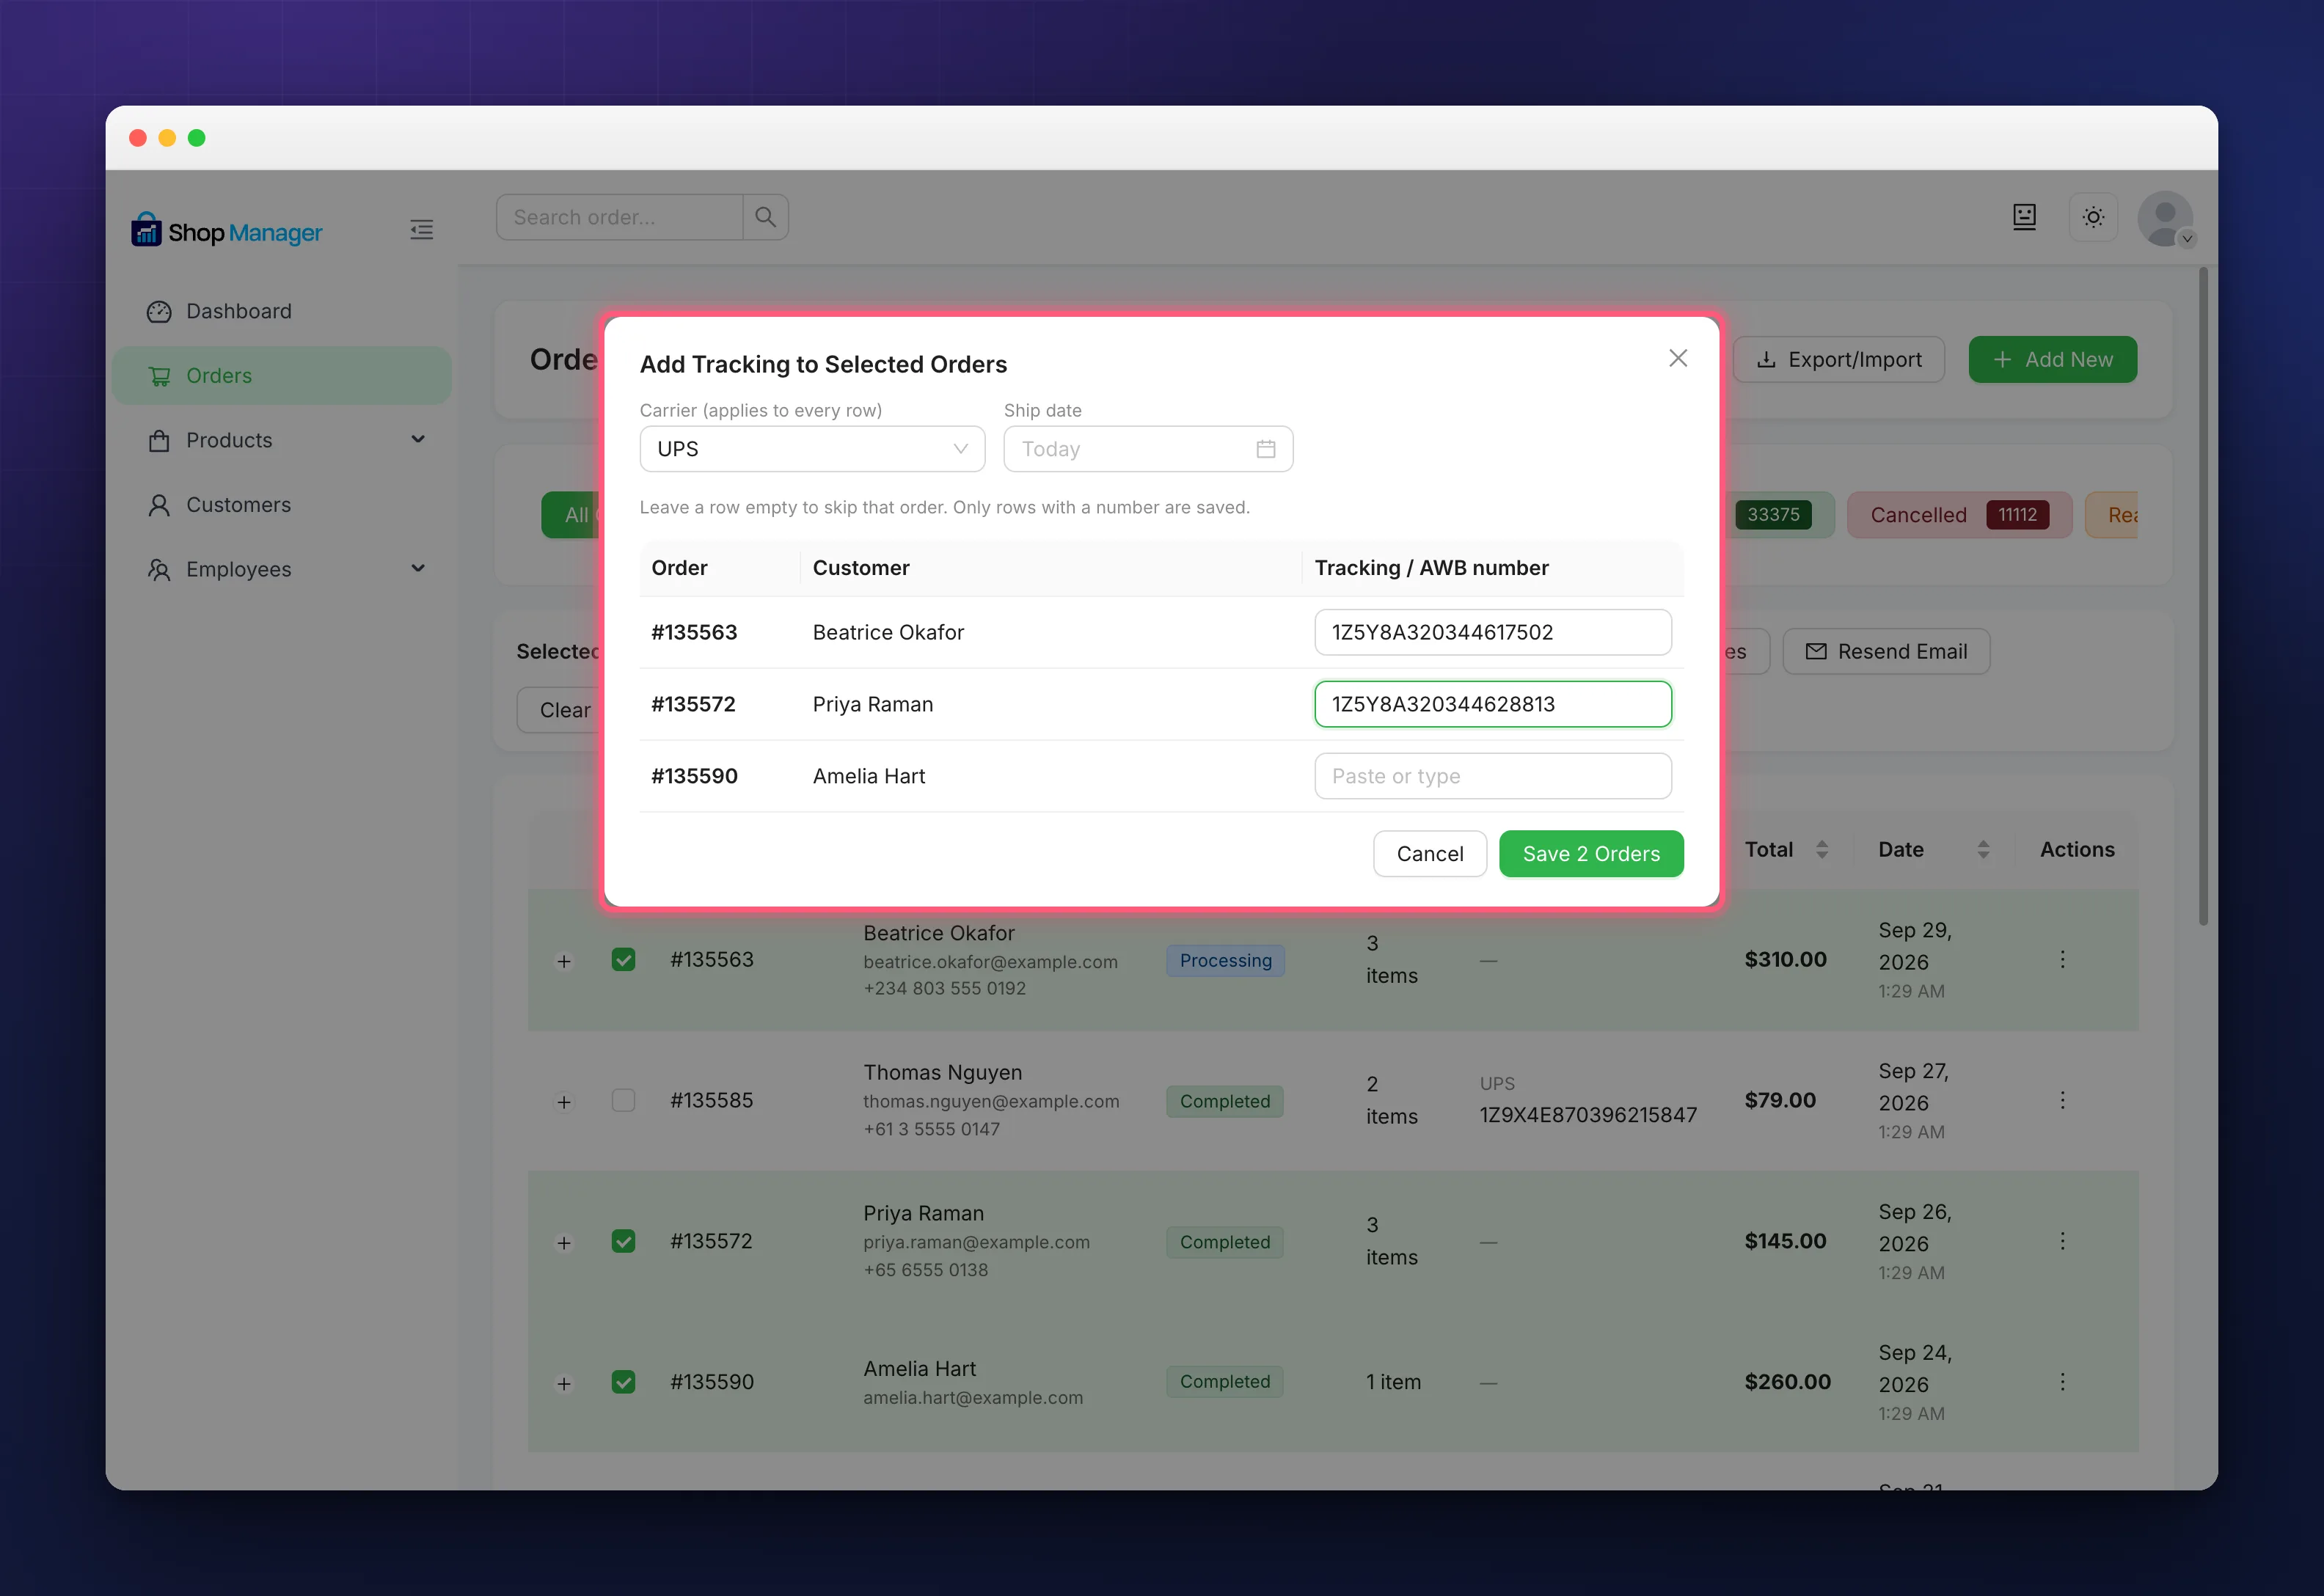The width and height of the screenshot is (2324, 1596).
Task: Edit tracking number for Priya Raman
Action: tap(1492, 704)
